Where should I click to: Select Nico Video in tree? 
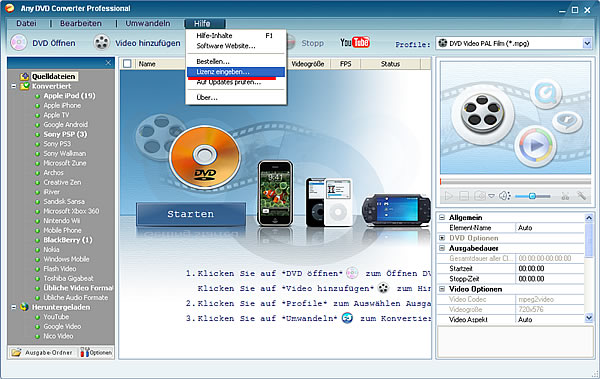tap(58, 336)
